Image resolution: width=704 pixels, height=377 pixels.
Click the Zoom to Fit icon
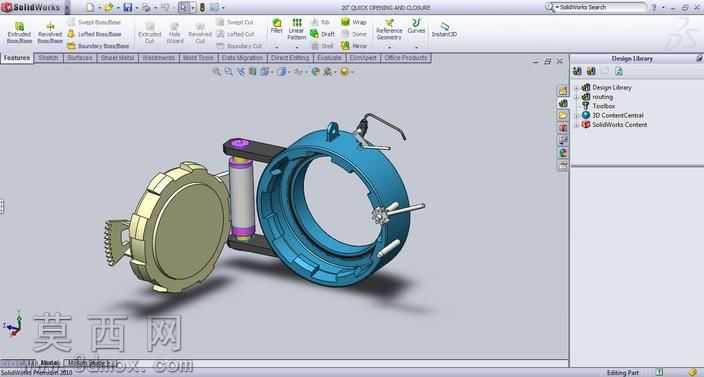point(216,71)
